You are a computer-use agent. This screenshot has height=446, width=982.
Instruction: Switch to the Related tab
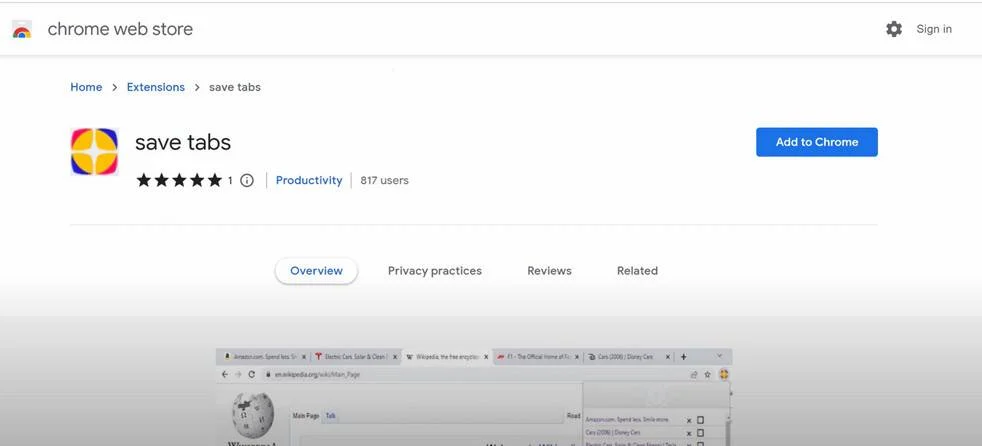coord(637,271)
